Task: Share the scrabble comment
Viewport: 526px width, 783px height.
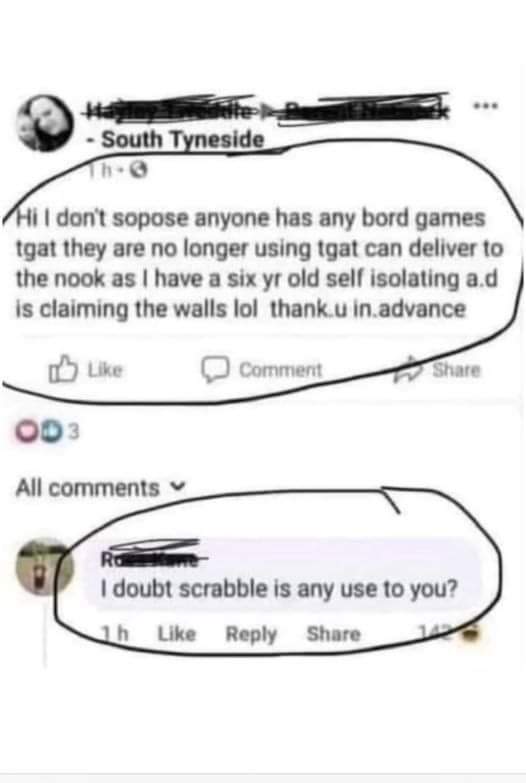Action: click(x=333, y=634)
